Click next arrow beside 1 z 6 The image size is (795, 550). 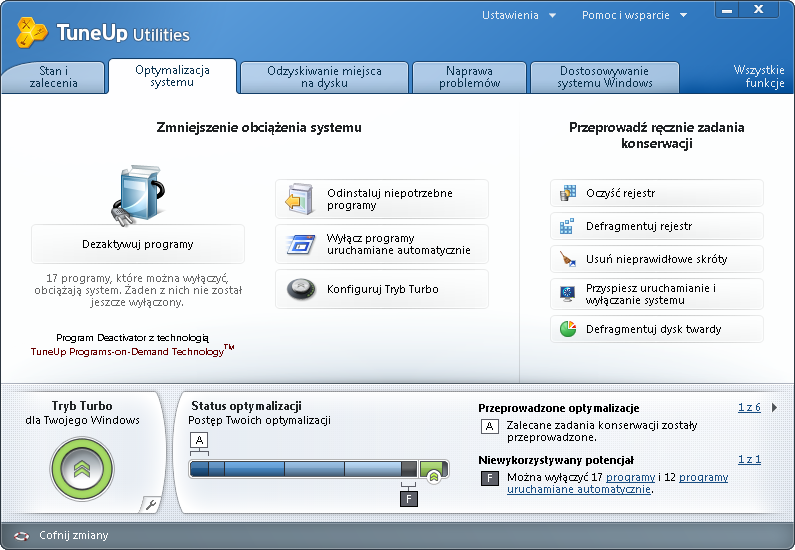774,408
